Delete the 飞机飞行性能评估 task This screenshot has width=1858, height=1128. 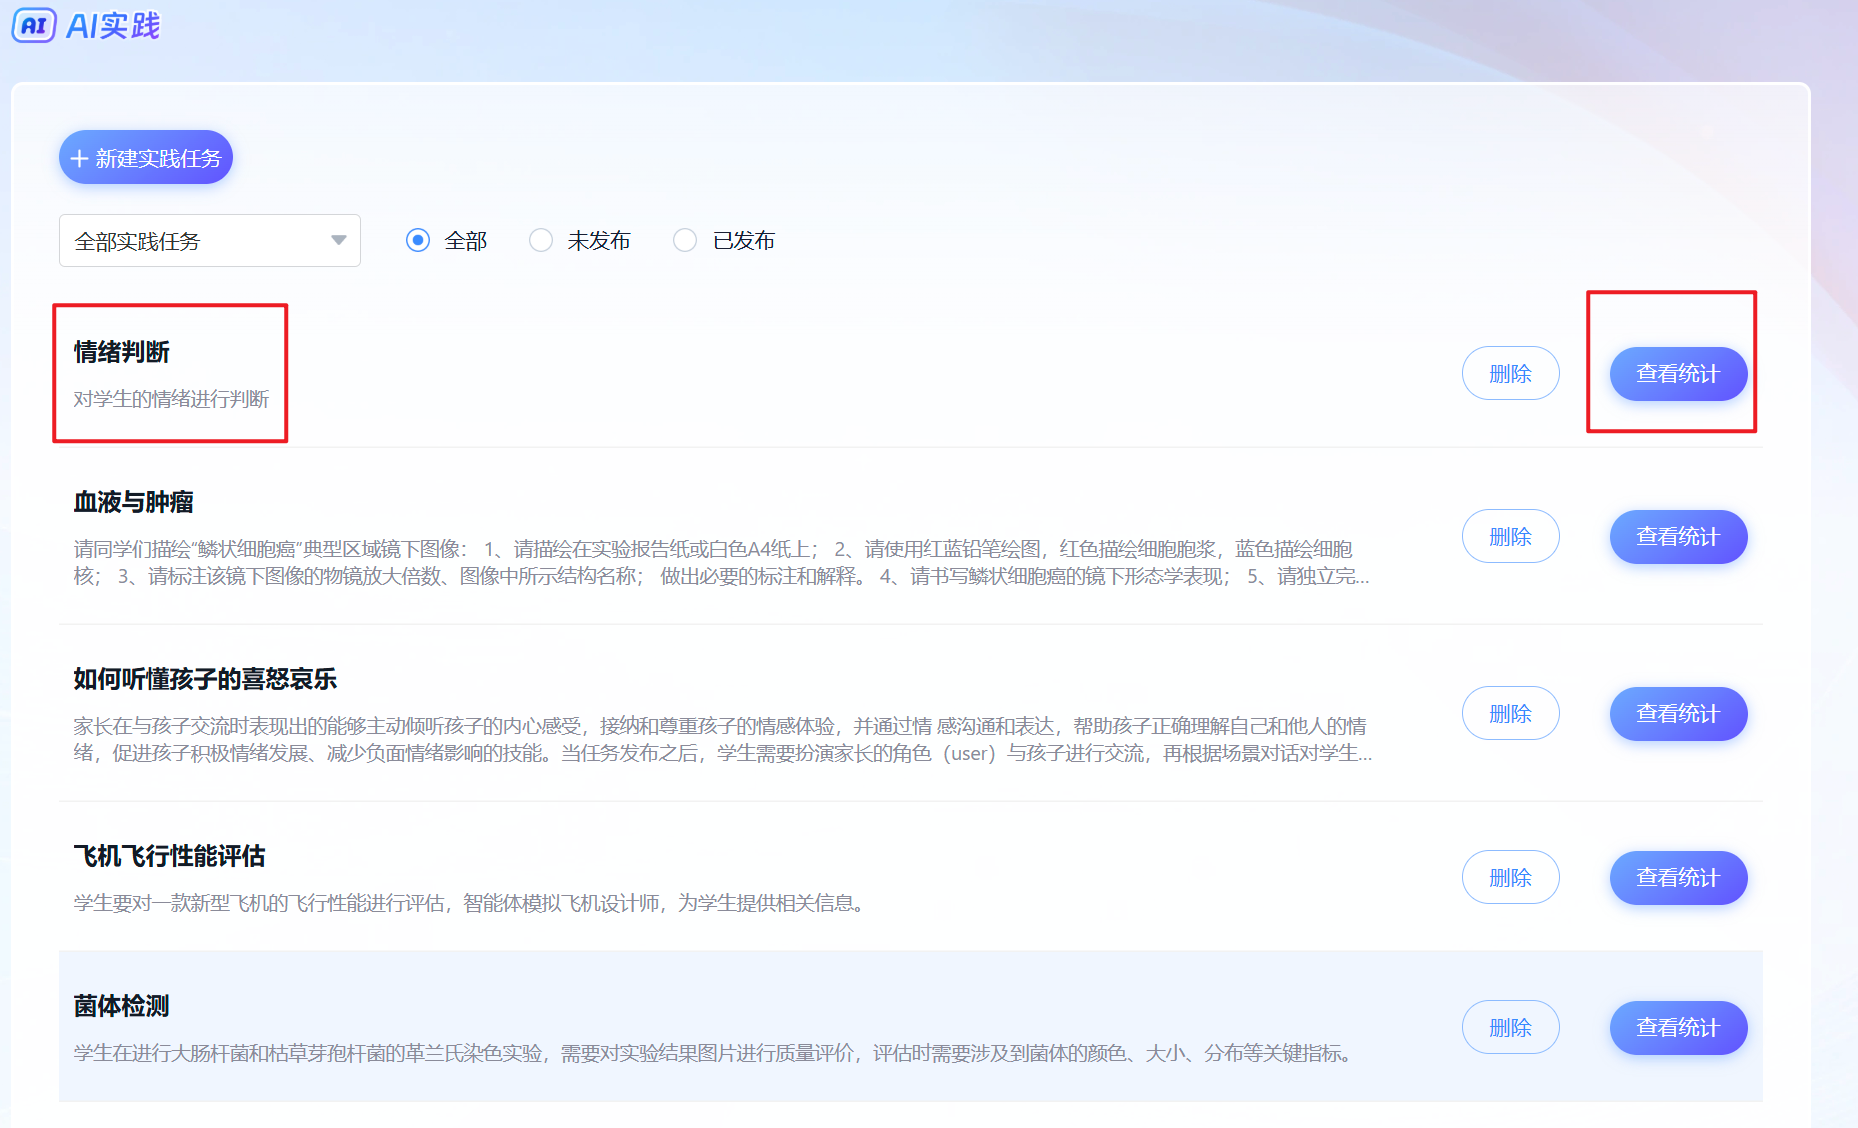click(1510, 878)
